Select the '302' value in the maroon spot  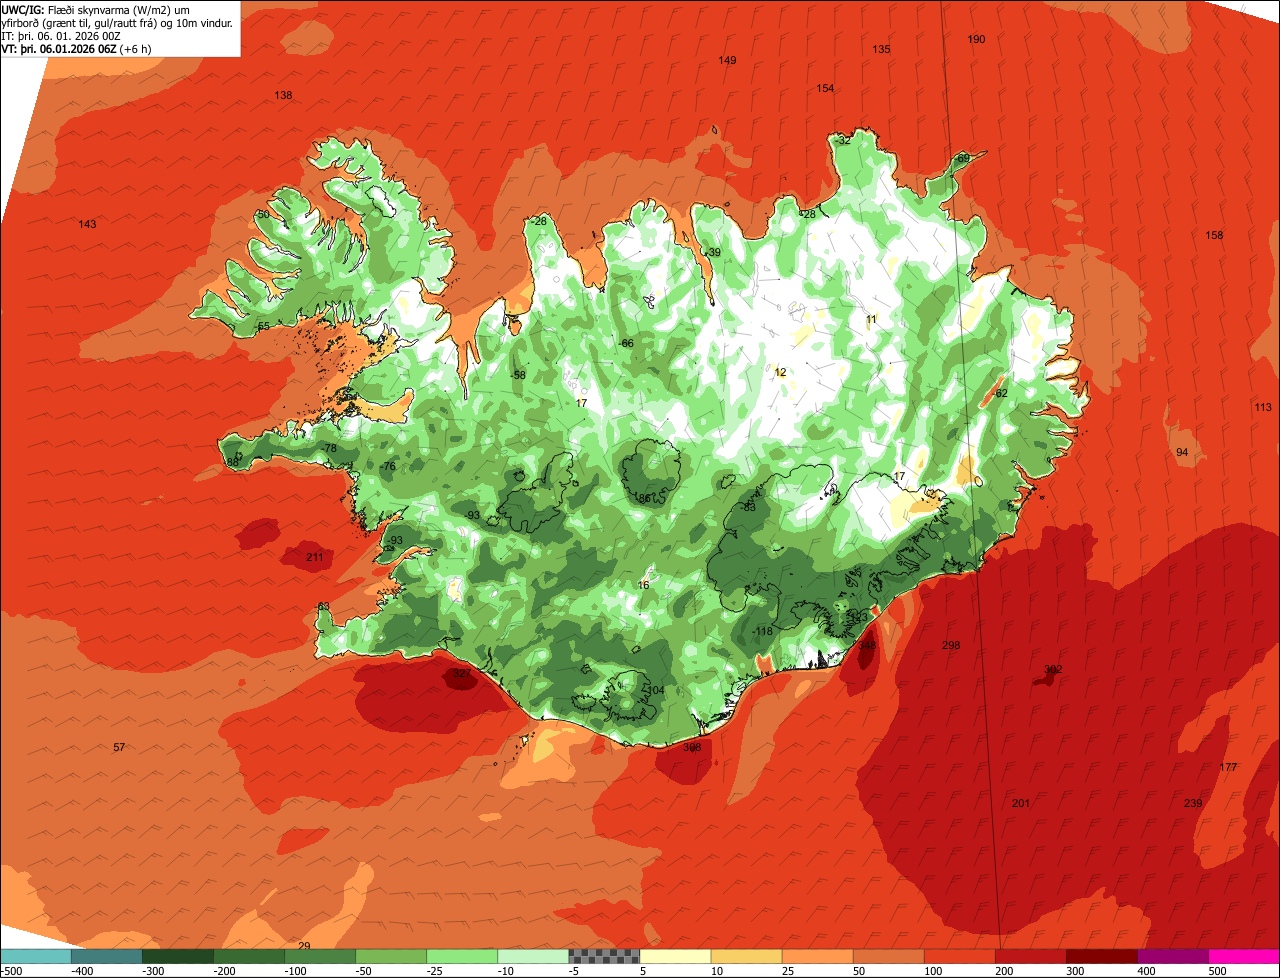(x=1052, y=669)
